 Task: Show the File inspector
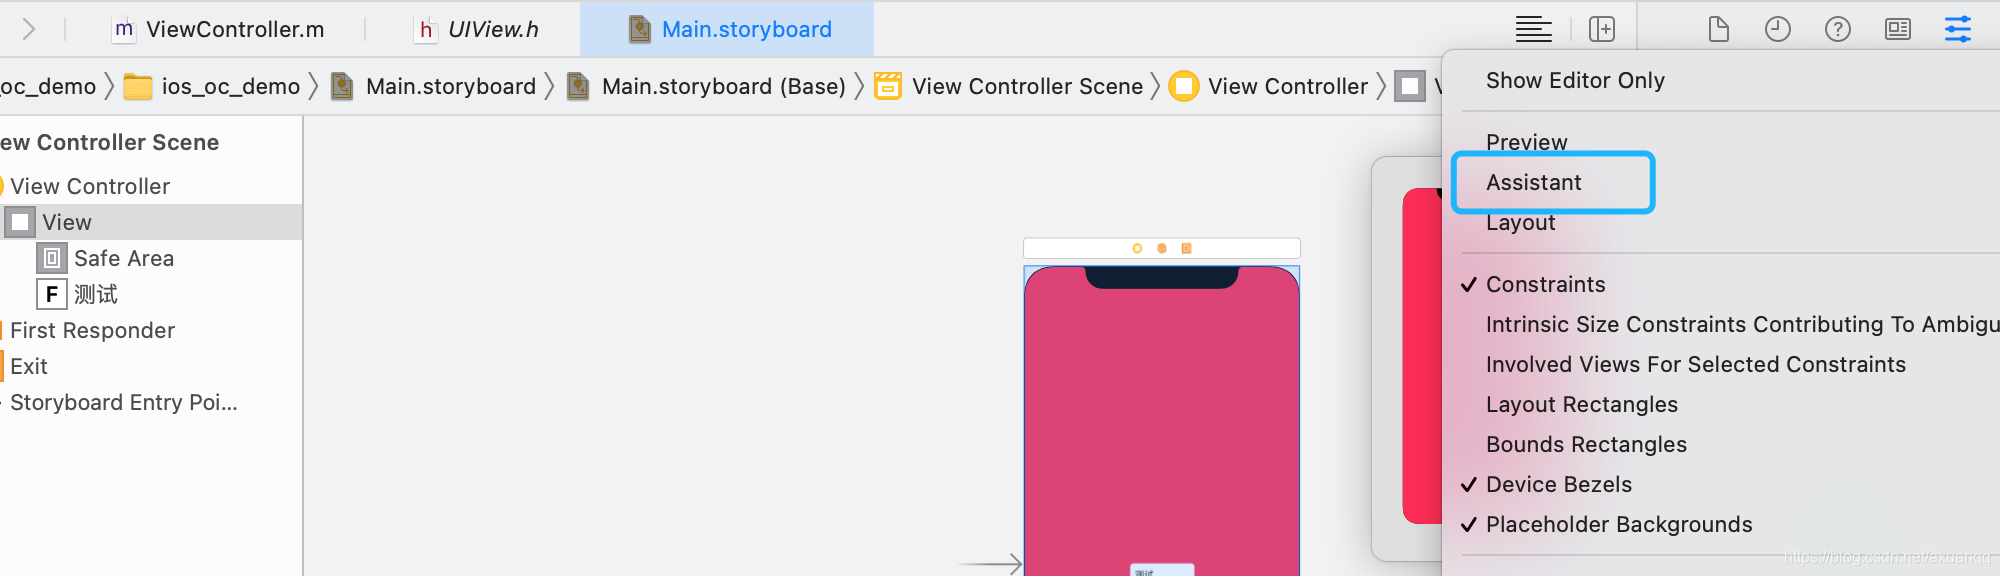(1718, 29)
